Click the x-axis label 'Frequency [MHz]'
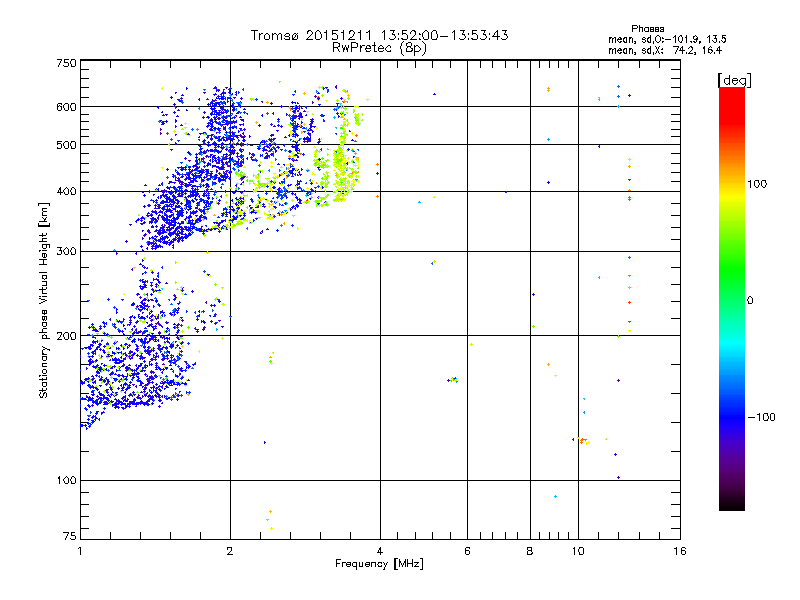Image resolution: width=800 pixels, height=600 pixels. tap(379, 564)
